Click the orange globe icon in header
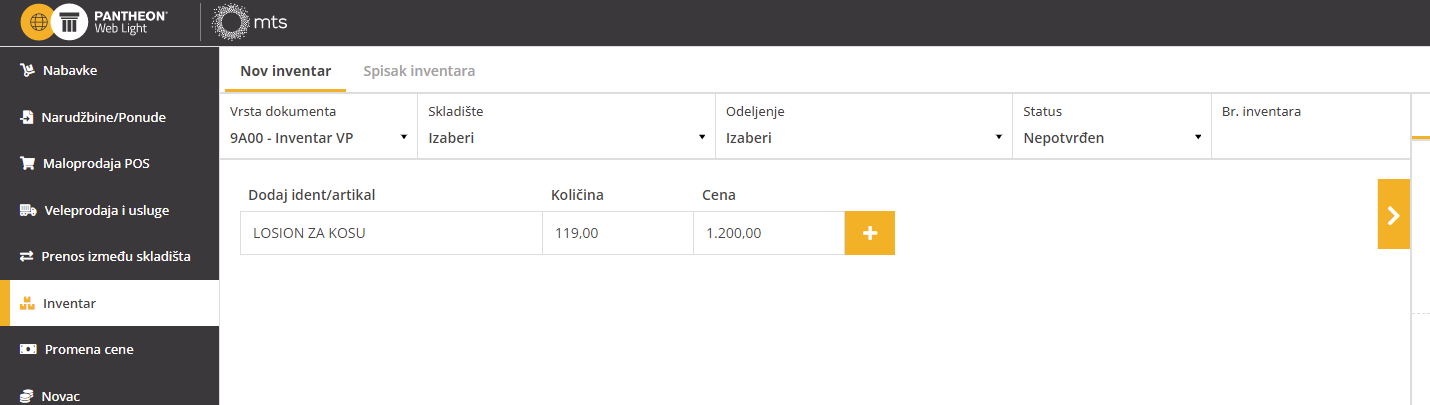 click(38, 21)
